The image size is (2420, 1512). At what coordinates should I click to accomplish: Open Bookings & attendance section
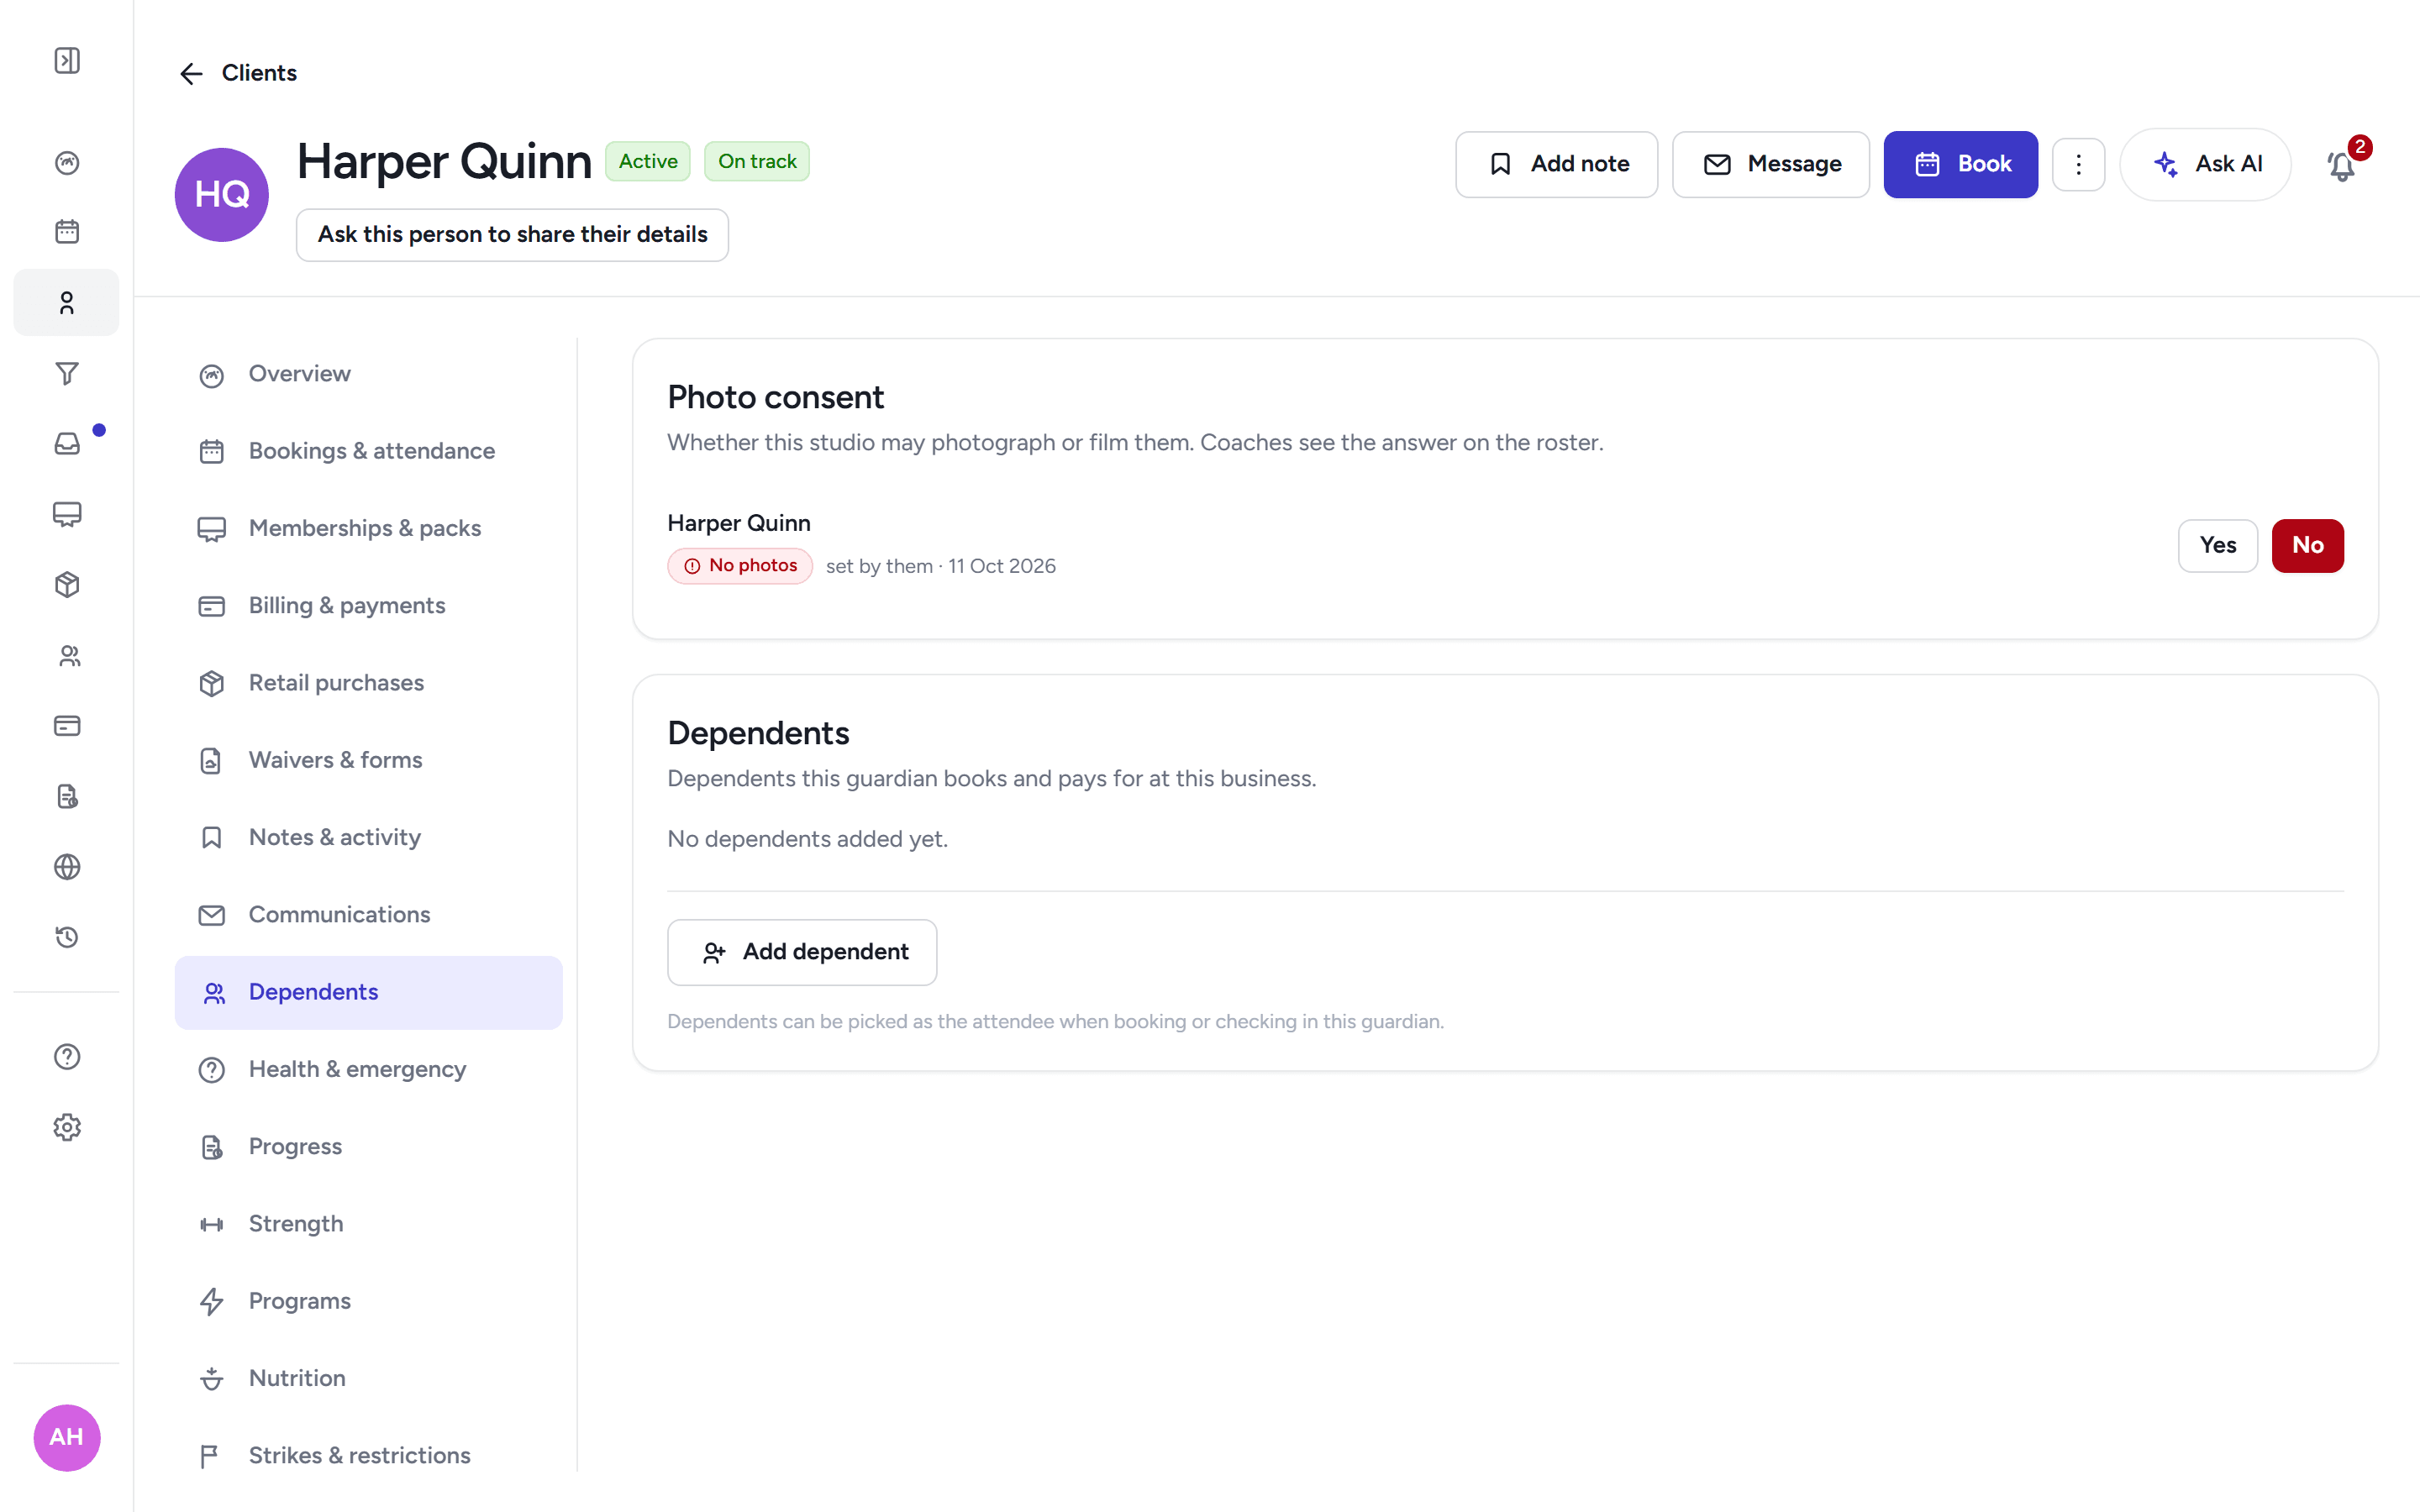pos(368,451)
